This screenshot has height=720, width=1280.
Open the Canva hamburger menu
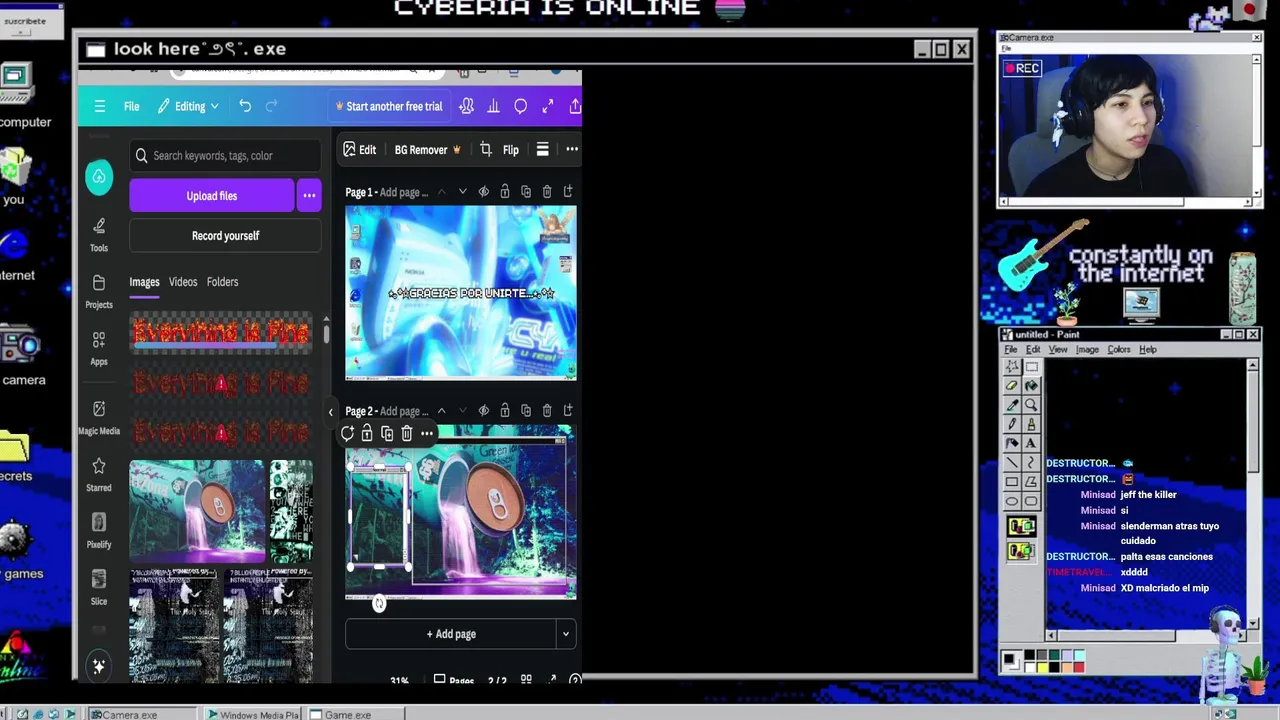click(99, 106)
